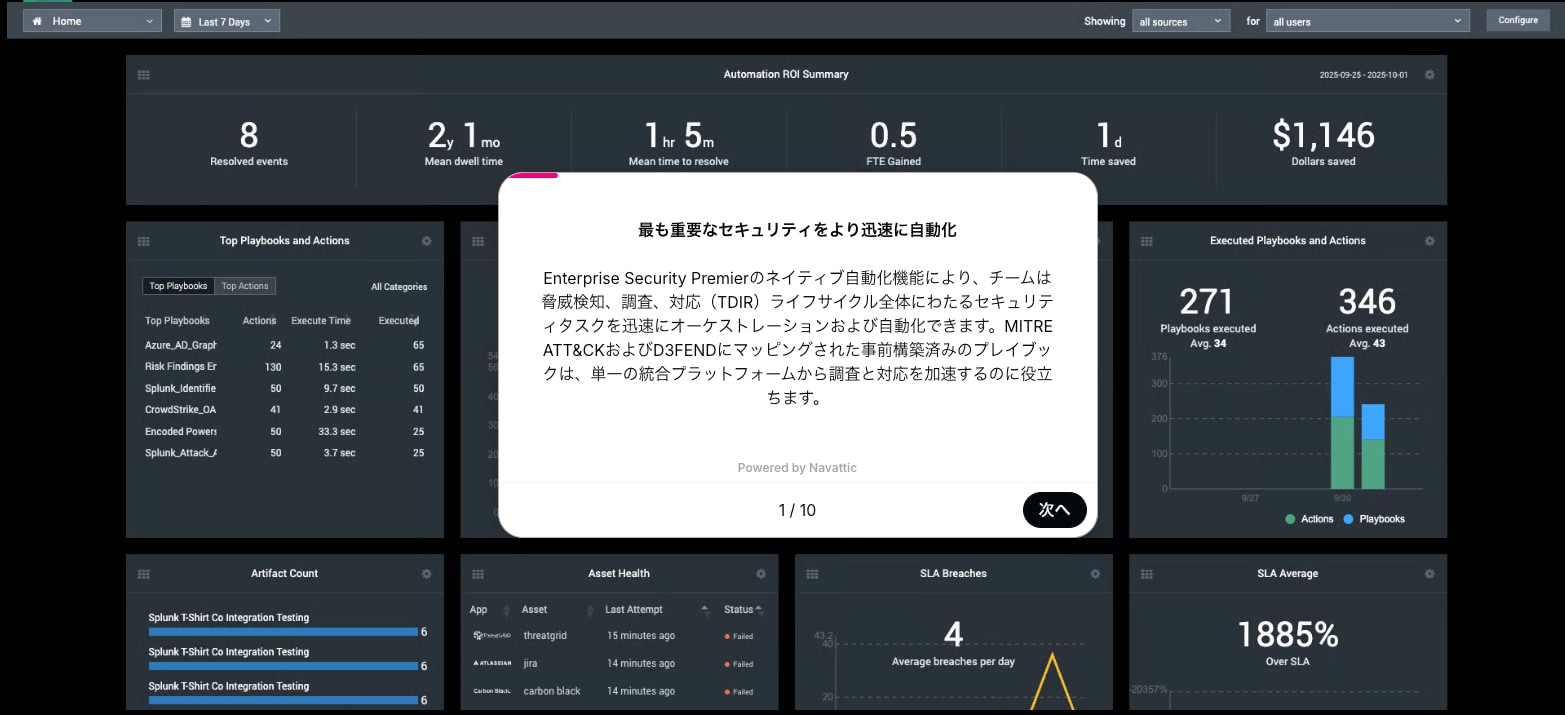Sort Asset Health by App column
The height and width of the screenshot is (715, 1565).
coord(478,610)
